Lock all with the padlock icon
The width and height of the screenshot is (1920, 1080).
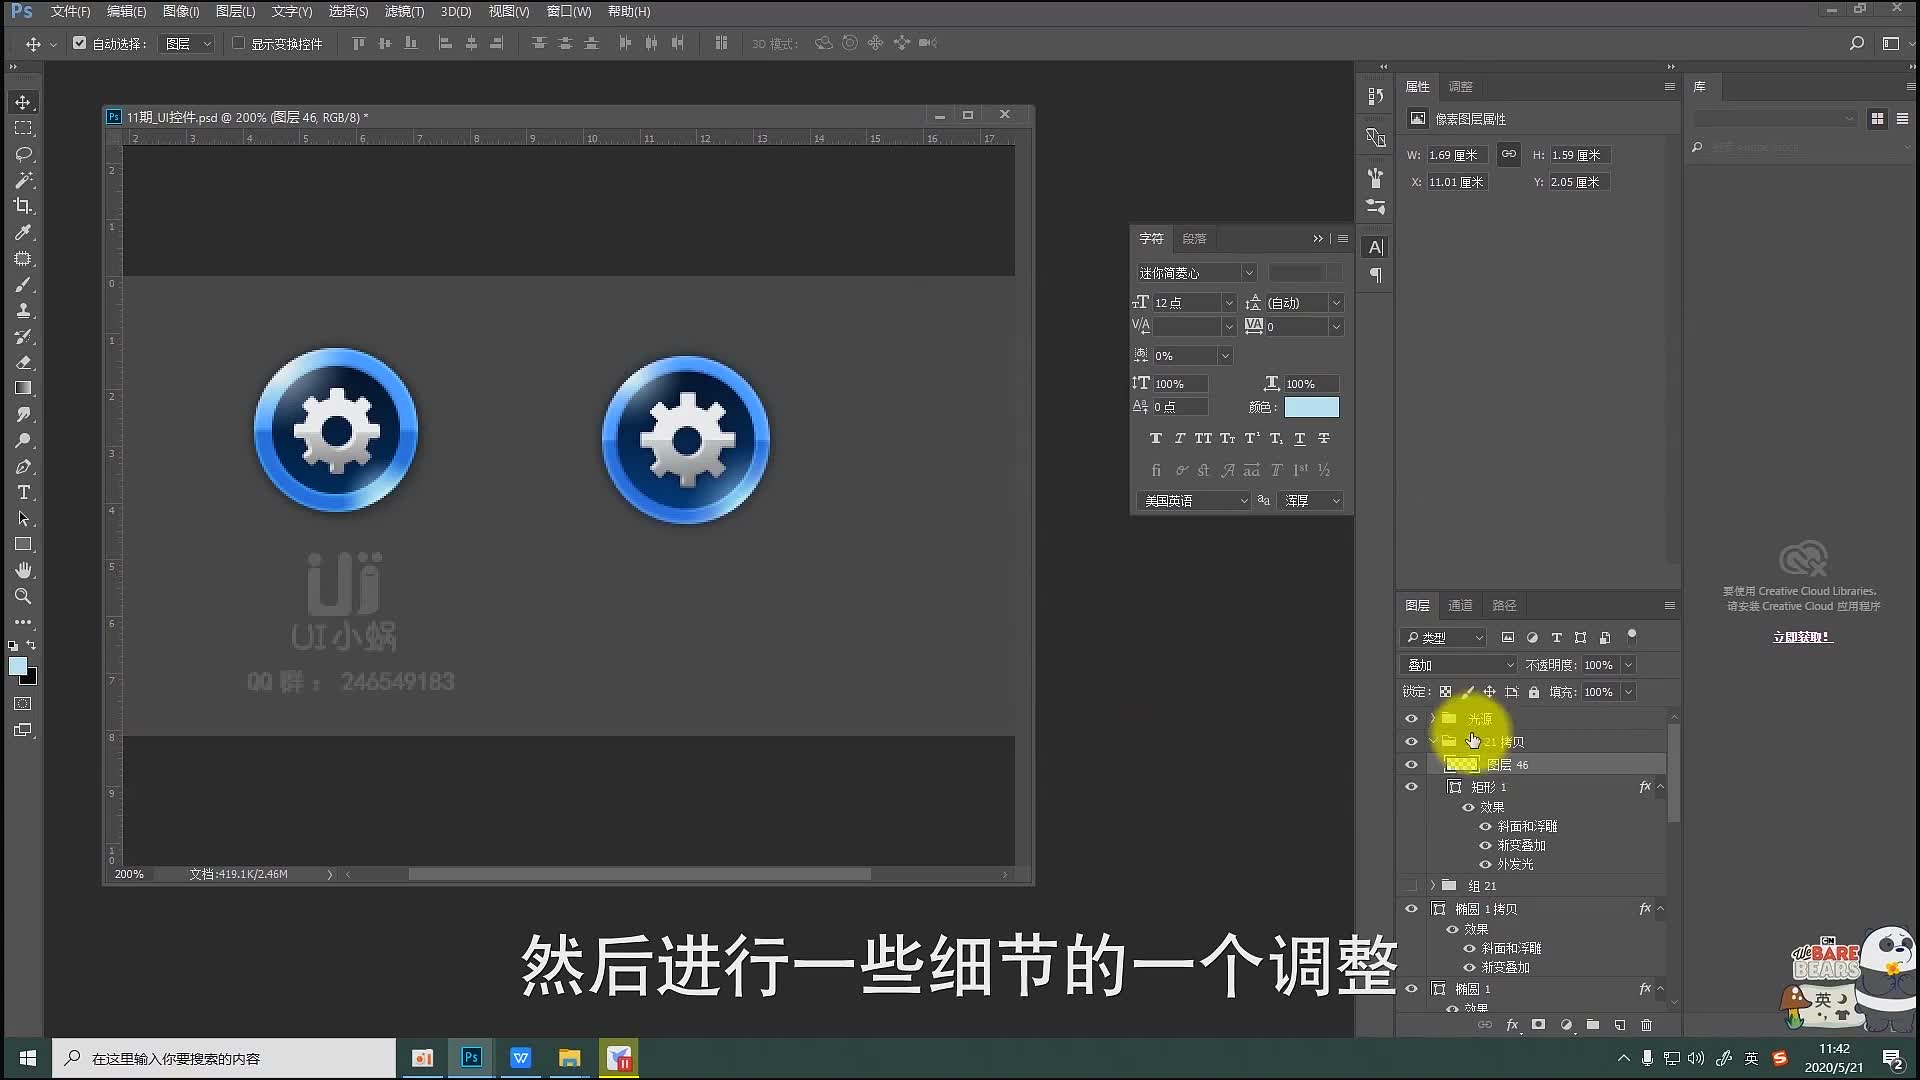[x=1534, y=692]
